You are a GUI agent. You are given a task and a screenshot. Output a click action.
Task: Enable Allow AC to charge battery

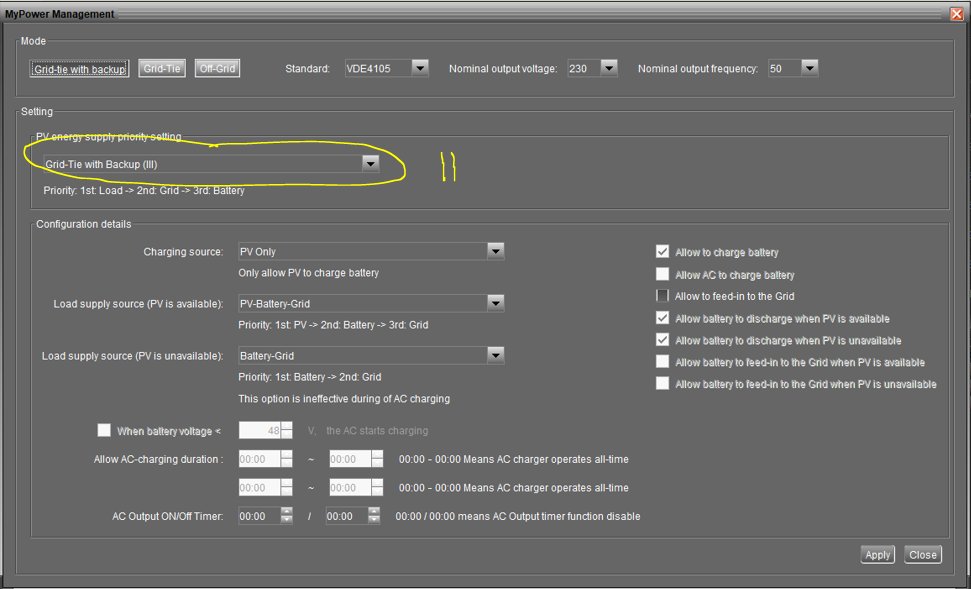coord(662,274)
